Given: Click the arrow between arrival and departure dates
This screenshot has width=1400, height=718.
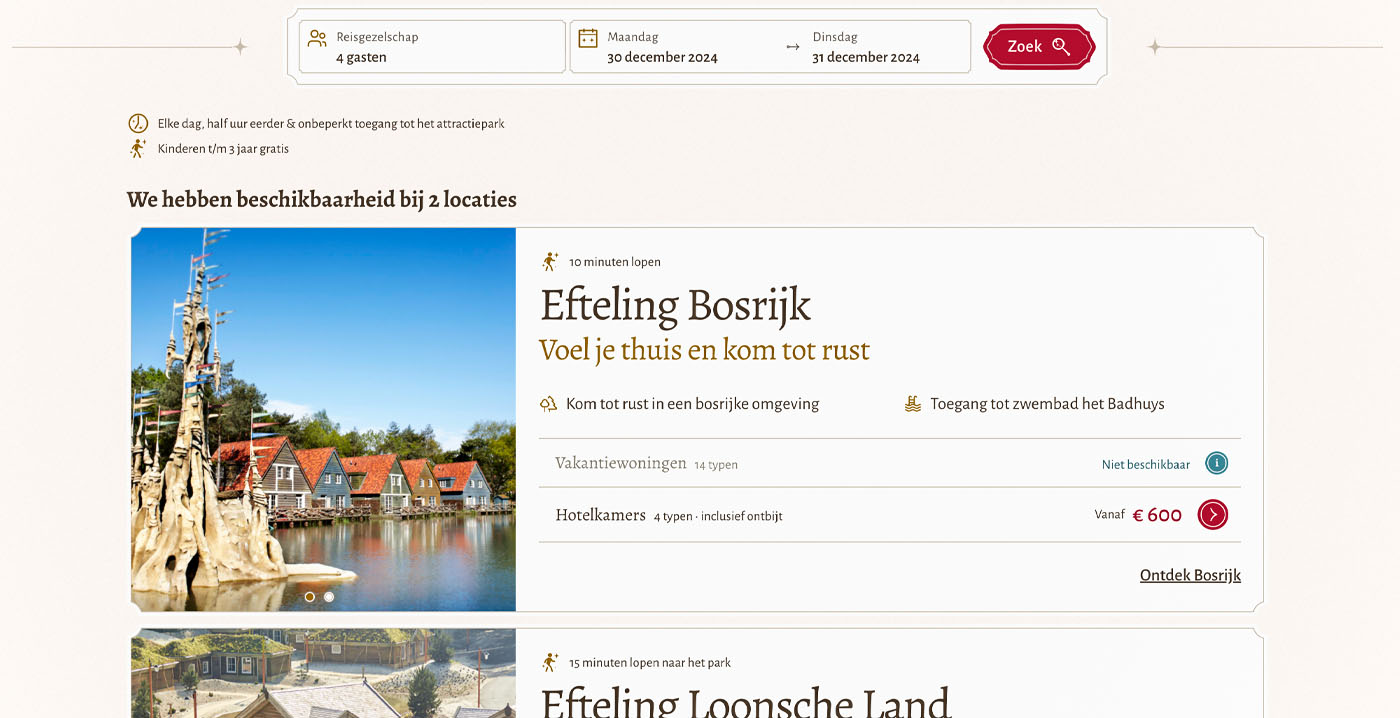Looking at the screenshot, I should tap(793, 47).
